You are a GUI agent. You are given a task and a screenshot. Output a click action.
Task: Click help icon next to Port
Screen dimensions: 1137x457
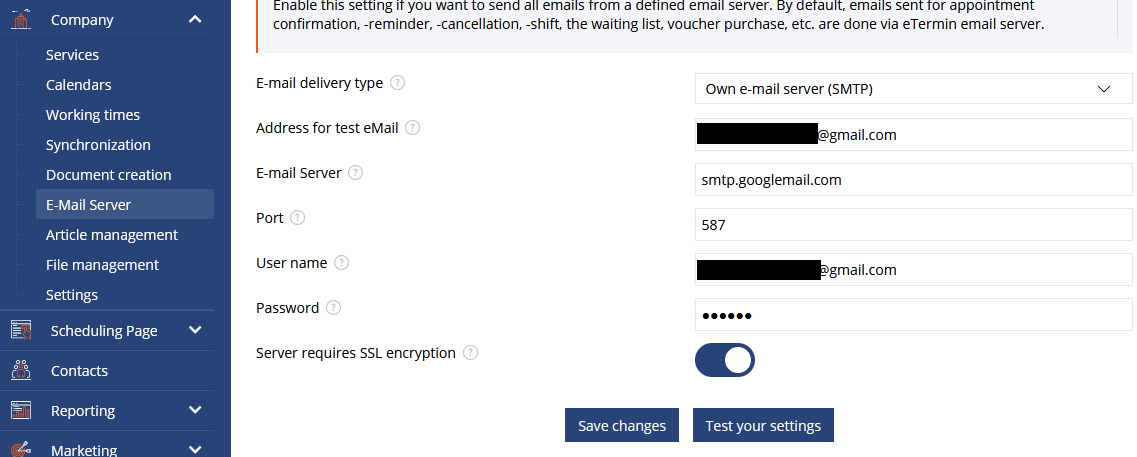point(297,218)
